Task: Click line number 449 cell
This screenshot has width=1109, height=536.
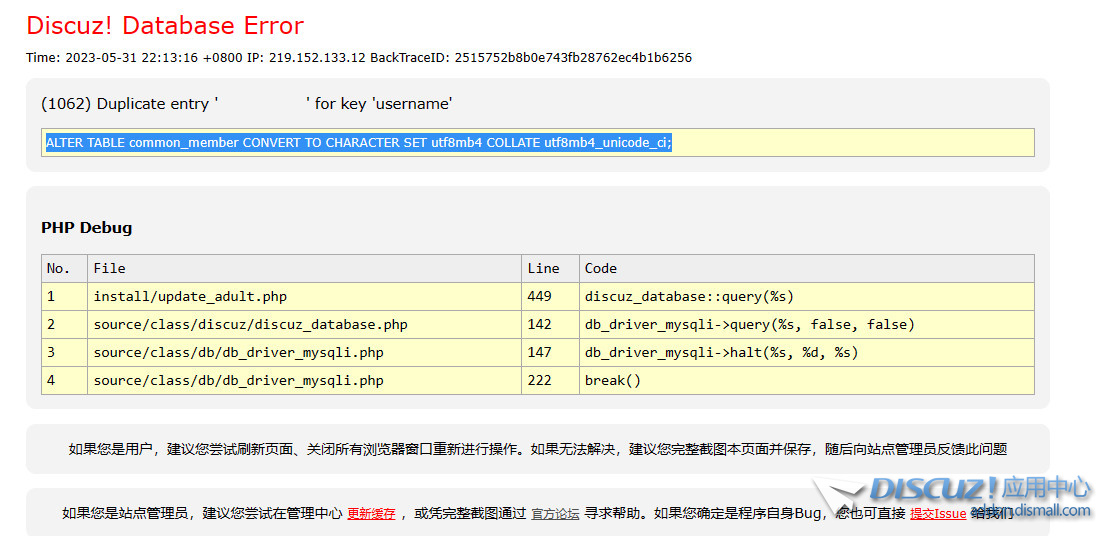Action: click(x=550, y=296)
